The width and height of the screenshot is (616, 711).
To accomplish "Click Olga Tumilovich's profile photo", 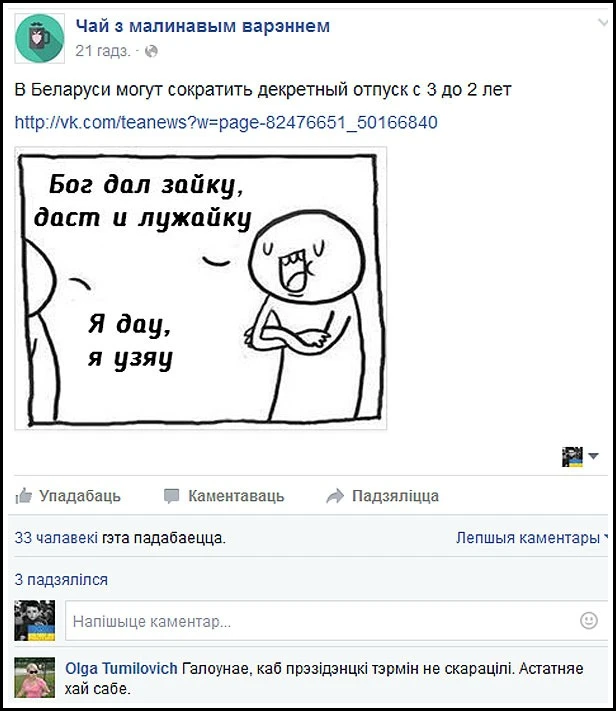I will pyautogui.click(x=34, y=677).
